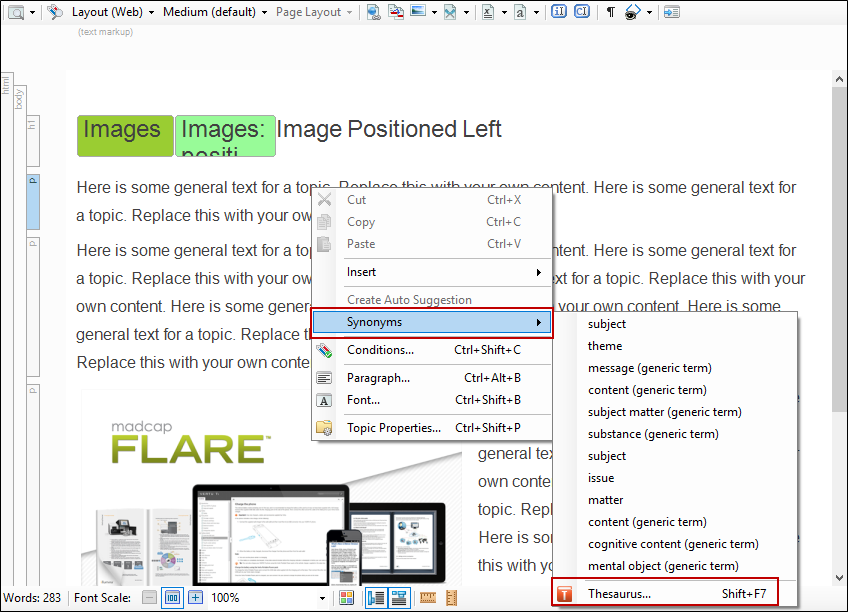Click the green Images marker in heading
This screenshot has width=848, height=612.
pos(125,136)
